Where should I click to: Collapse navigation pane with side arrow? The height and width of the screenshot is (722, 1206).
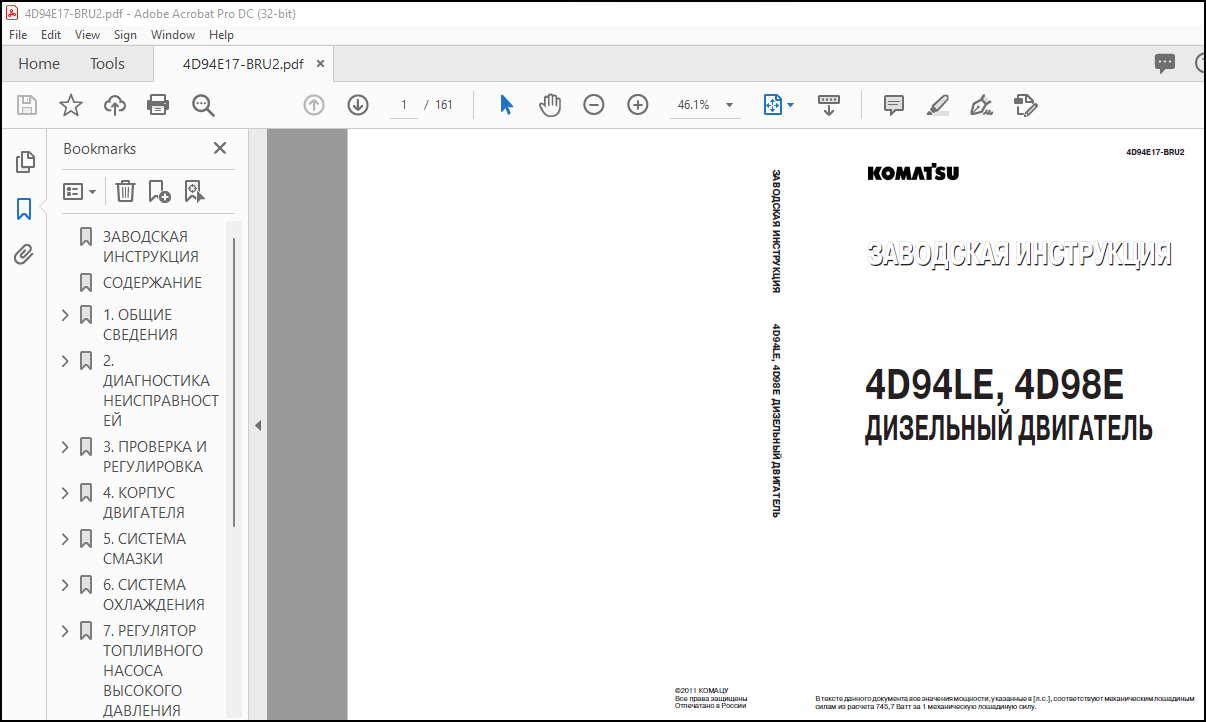click(x=257, y=425)
